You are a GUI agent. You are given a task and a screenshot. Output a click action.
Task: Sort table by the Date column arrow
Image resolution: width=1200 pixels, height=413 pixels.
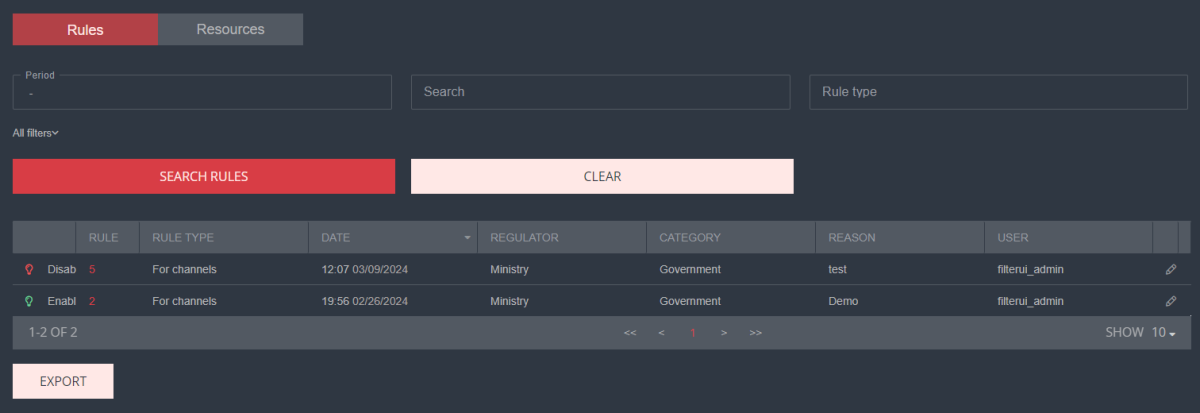[x=467, y=238]
